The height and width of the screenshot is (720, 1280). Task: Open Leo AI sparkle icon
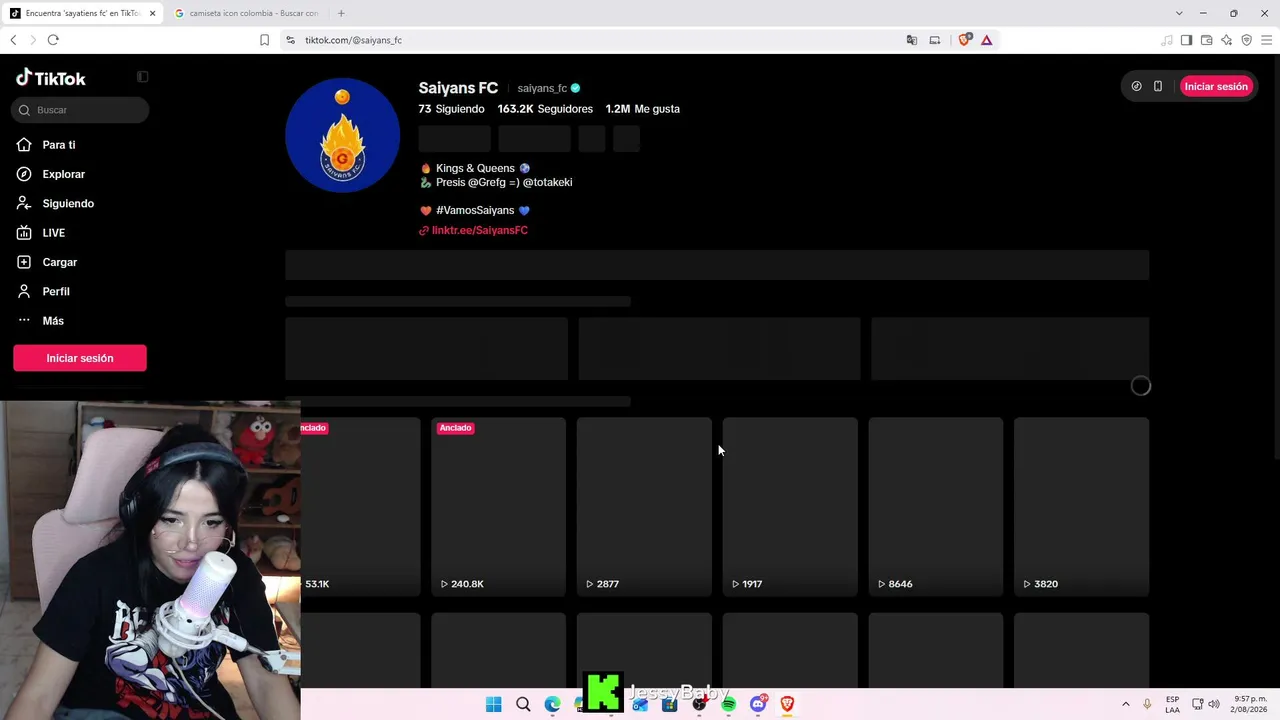point(1226,40)
